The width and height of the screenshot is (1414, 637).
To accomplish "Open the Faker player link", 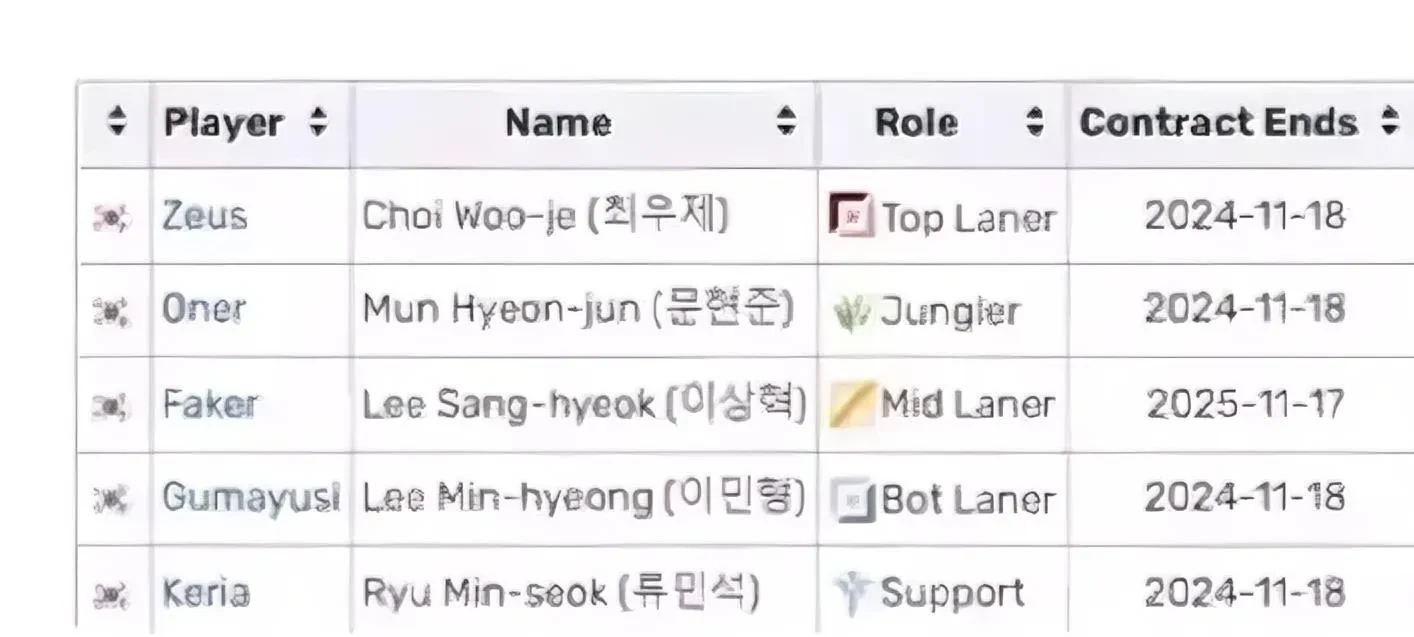I will [x=210, y=405].
